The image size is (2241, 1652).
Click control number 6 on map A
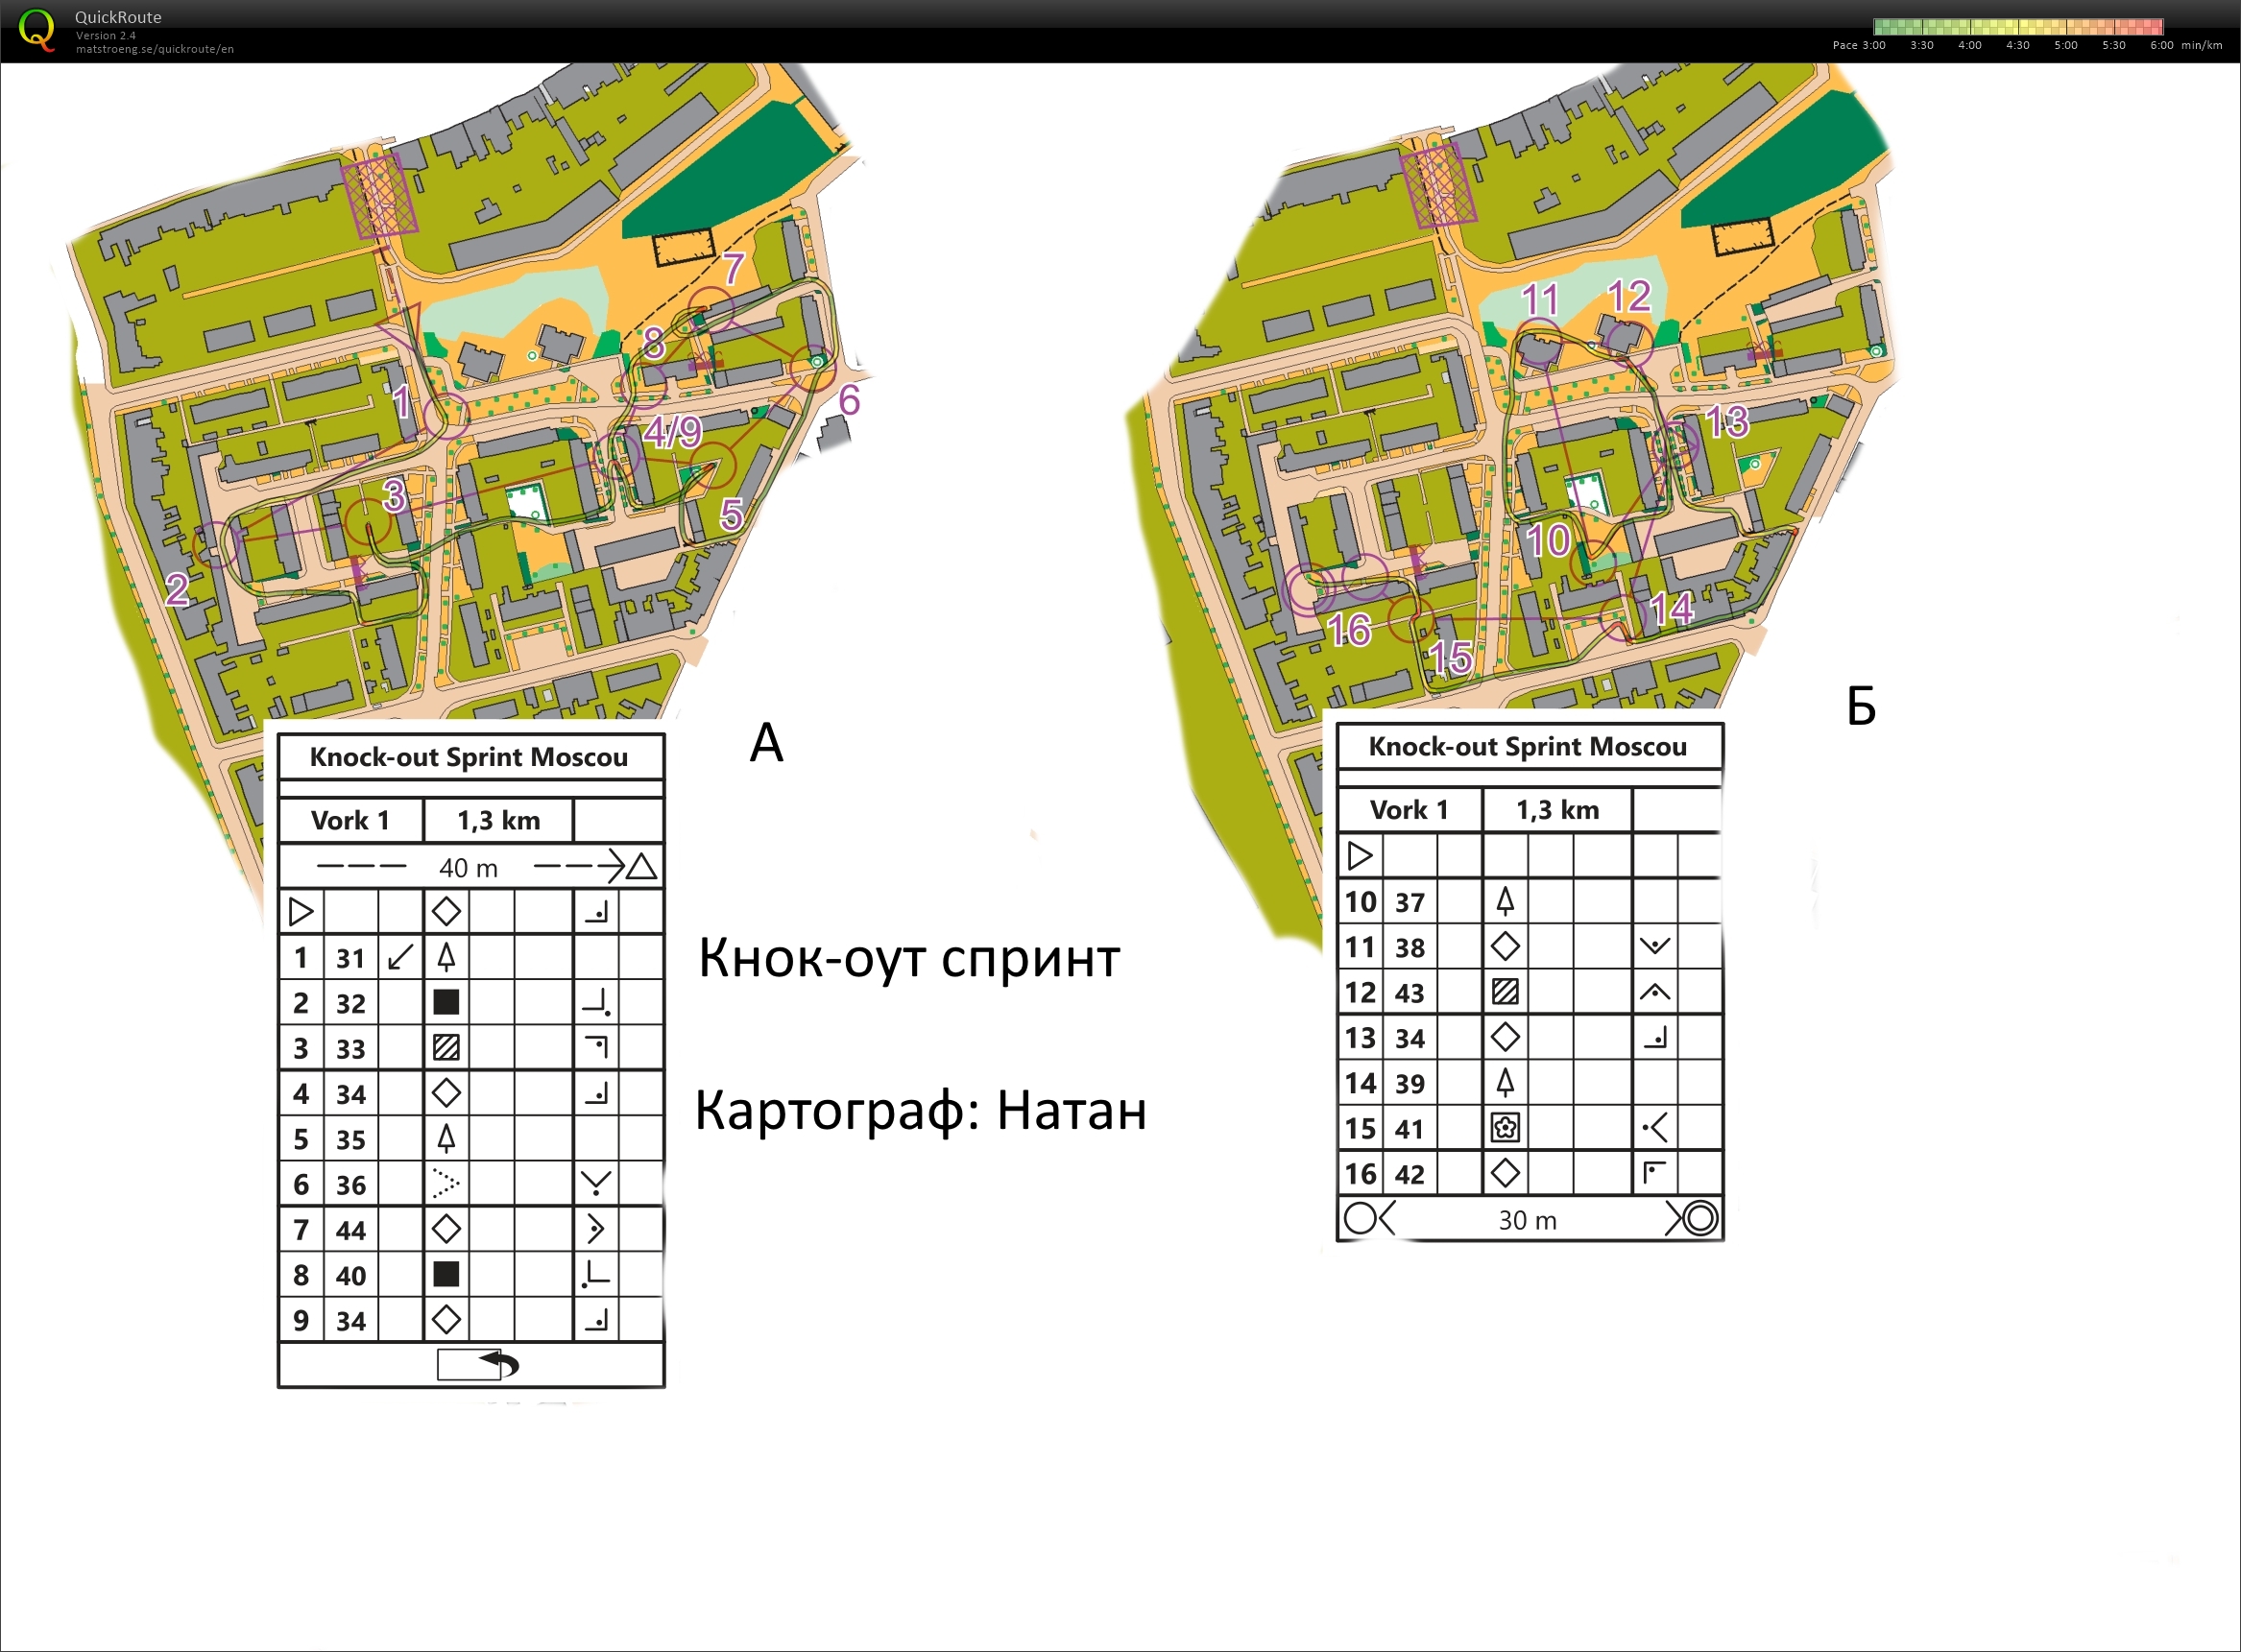[849, 400]
